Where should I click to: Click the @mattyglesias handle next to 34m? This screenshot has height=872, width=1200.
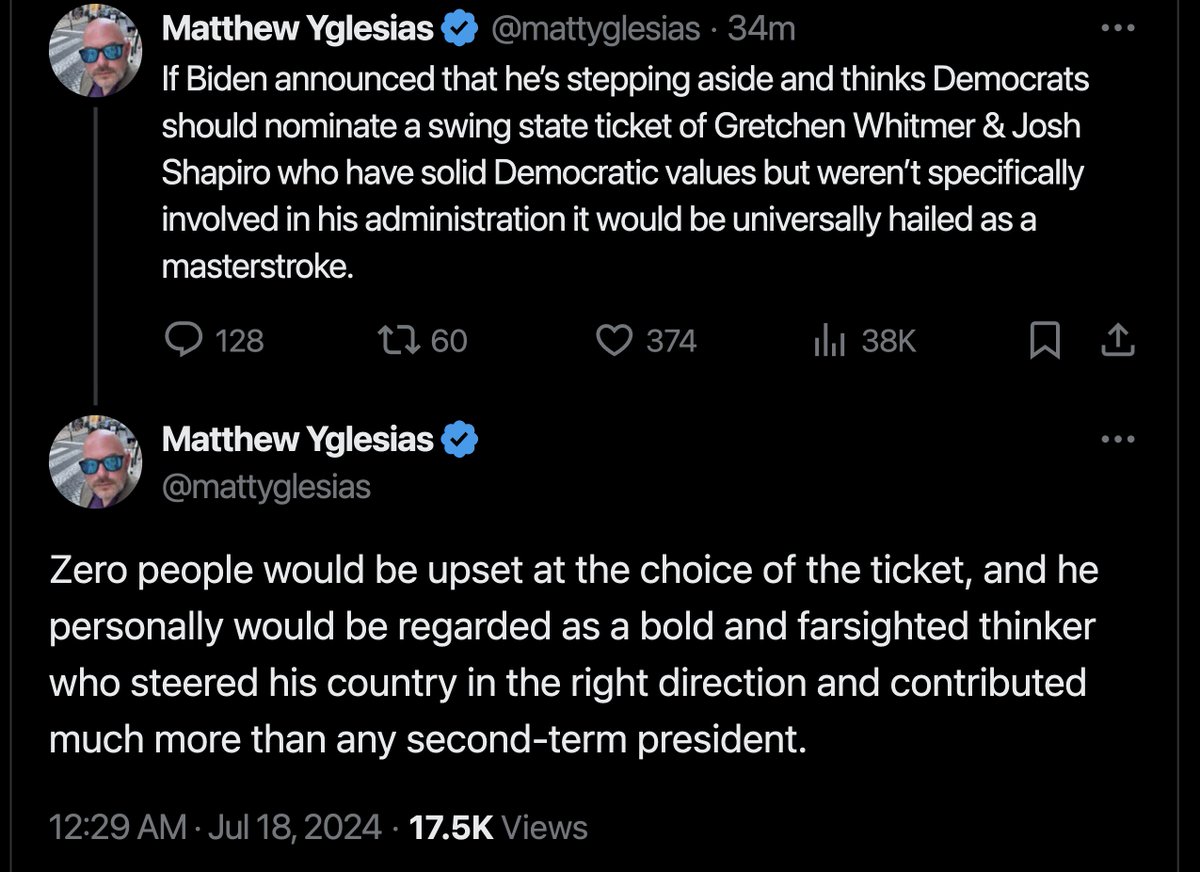[x=596, y=30]
